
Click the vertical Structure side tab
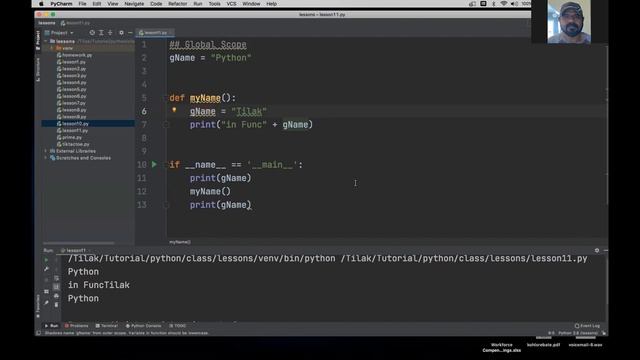tap(38, 69)
